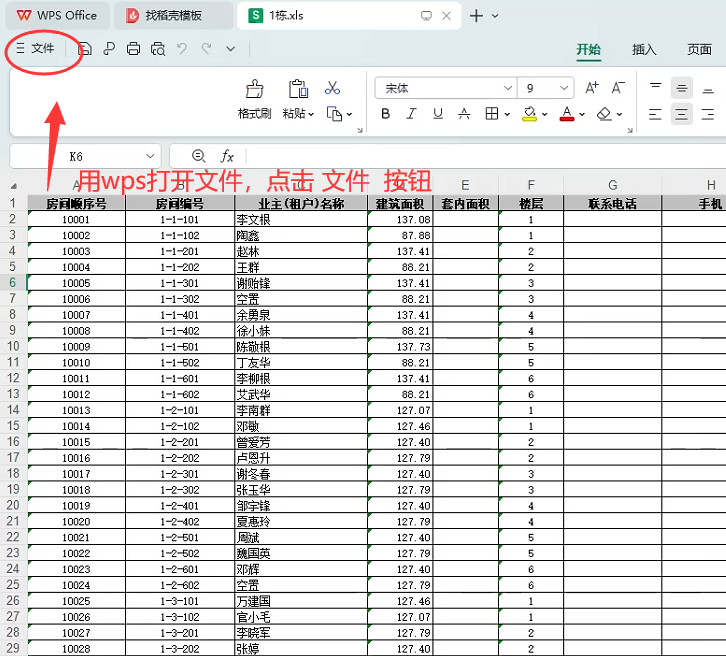Toggle Underline formatting
Image resolution: width=726 pixels, height=656 pixels.
tap(438, 114)
